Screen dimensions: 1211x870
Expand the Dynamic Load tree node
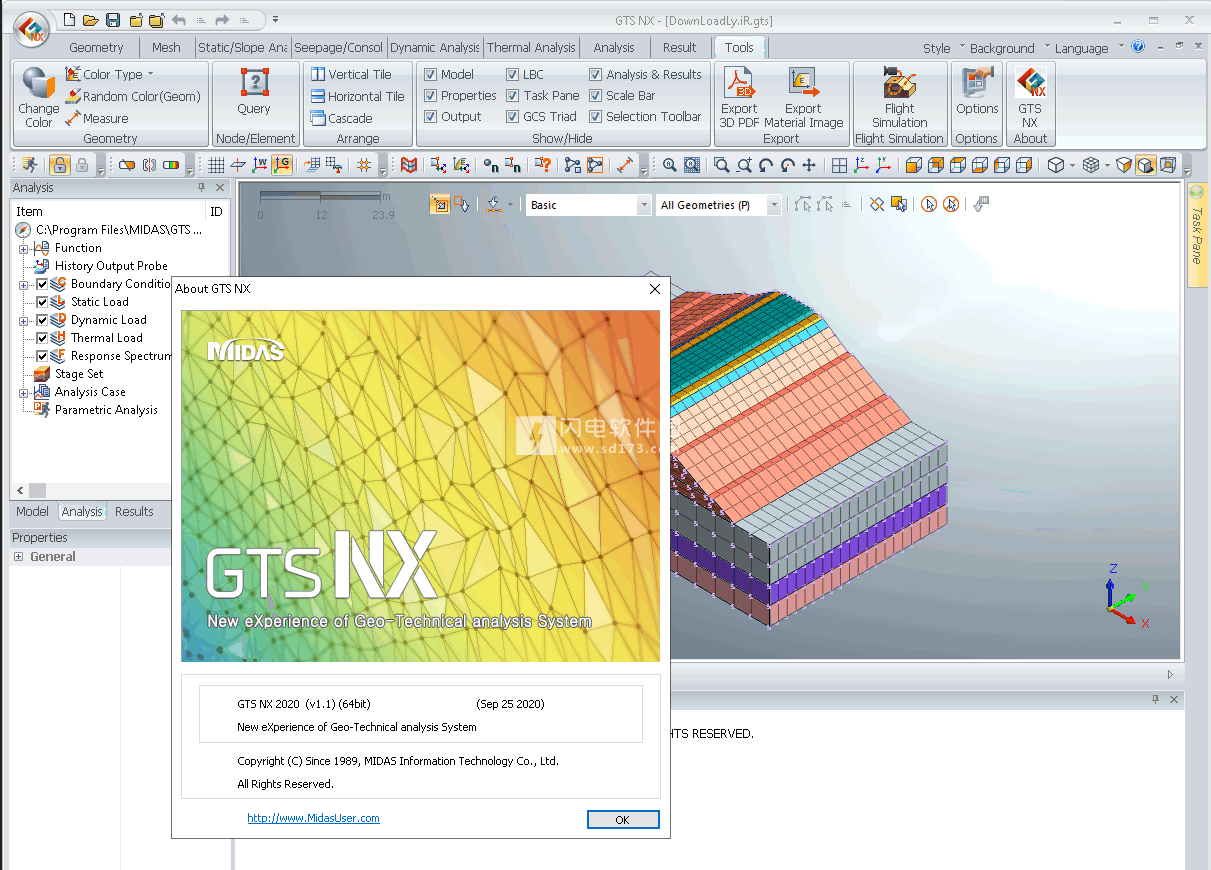coord(23,320)
